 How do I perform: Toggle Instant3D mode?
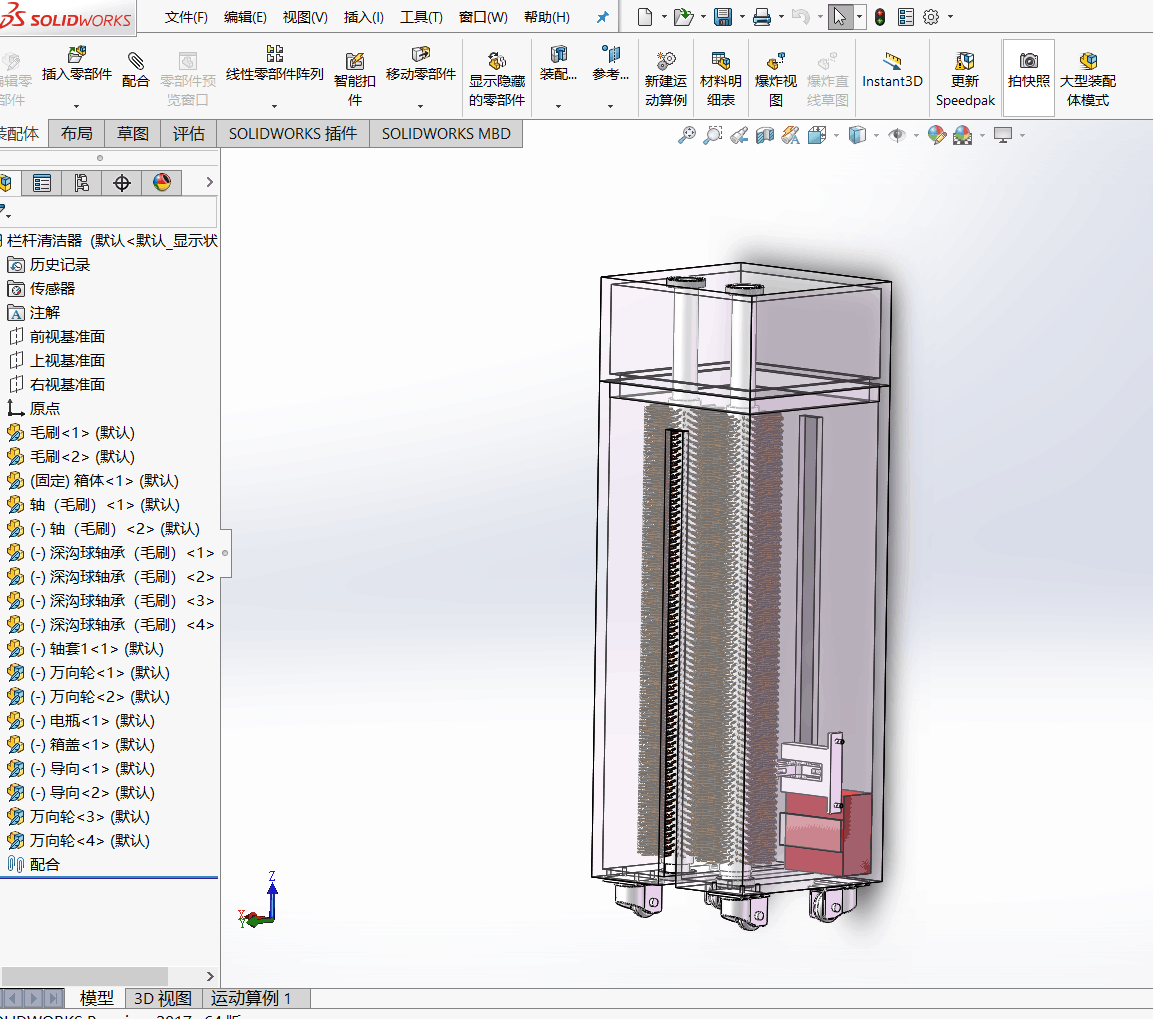892,70
